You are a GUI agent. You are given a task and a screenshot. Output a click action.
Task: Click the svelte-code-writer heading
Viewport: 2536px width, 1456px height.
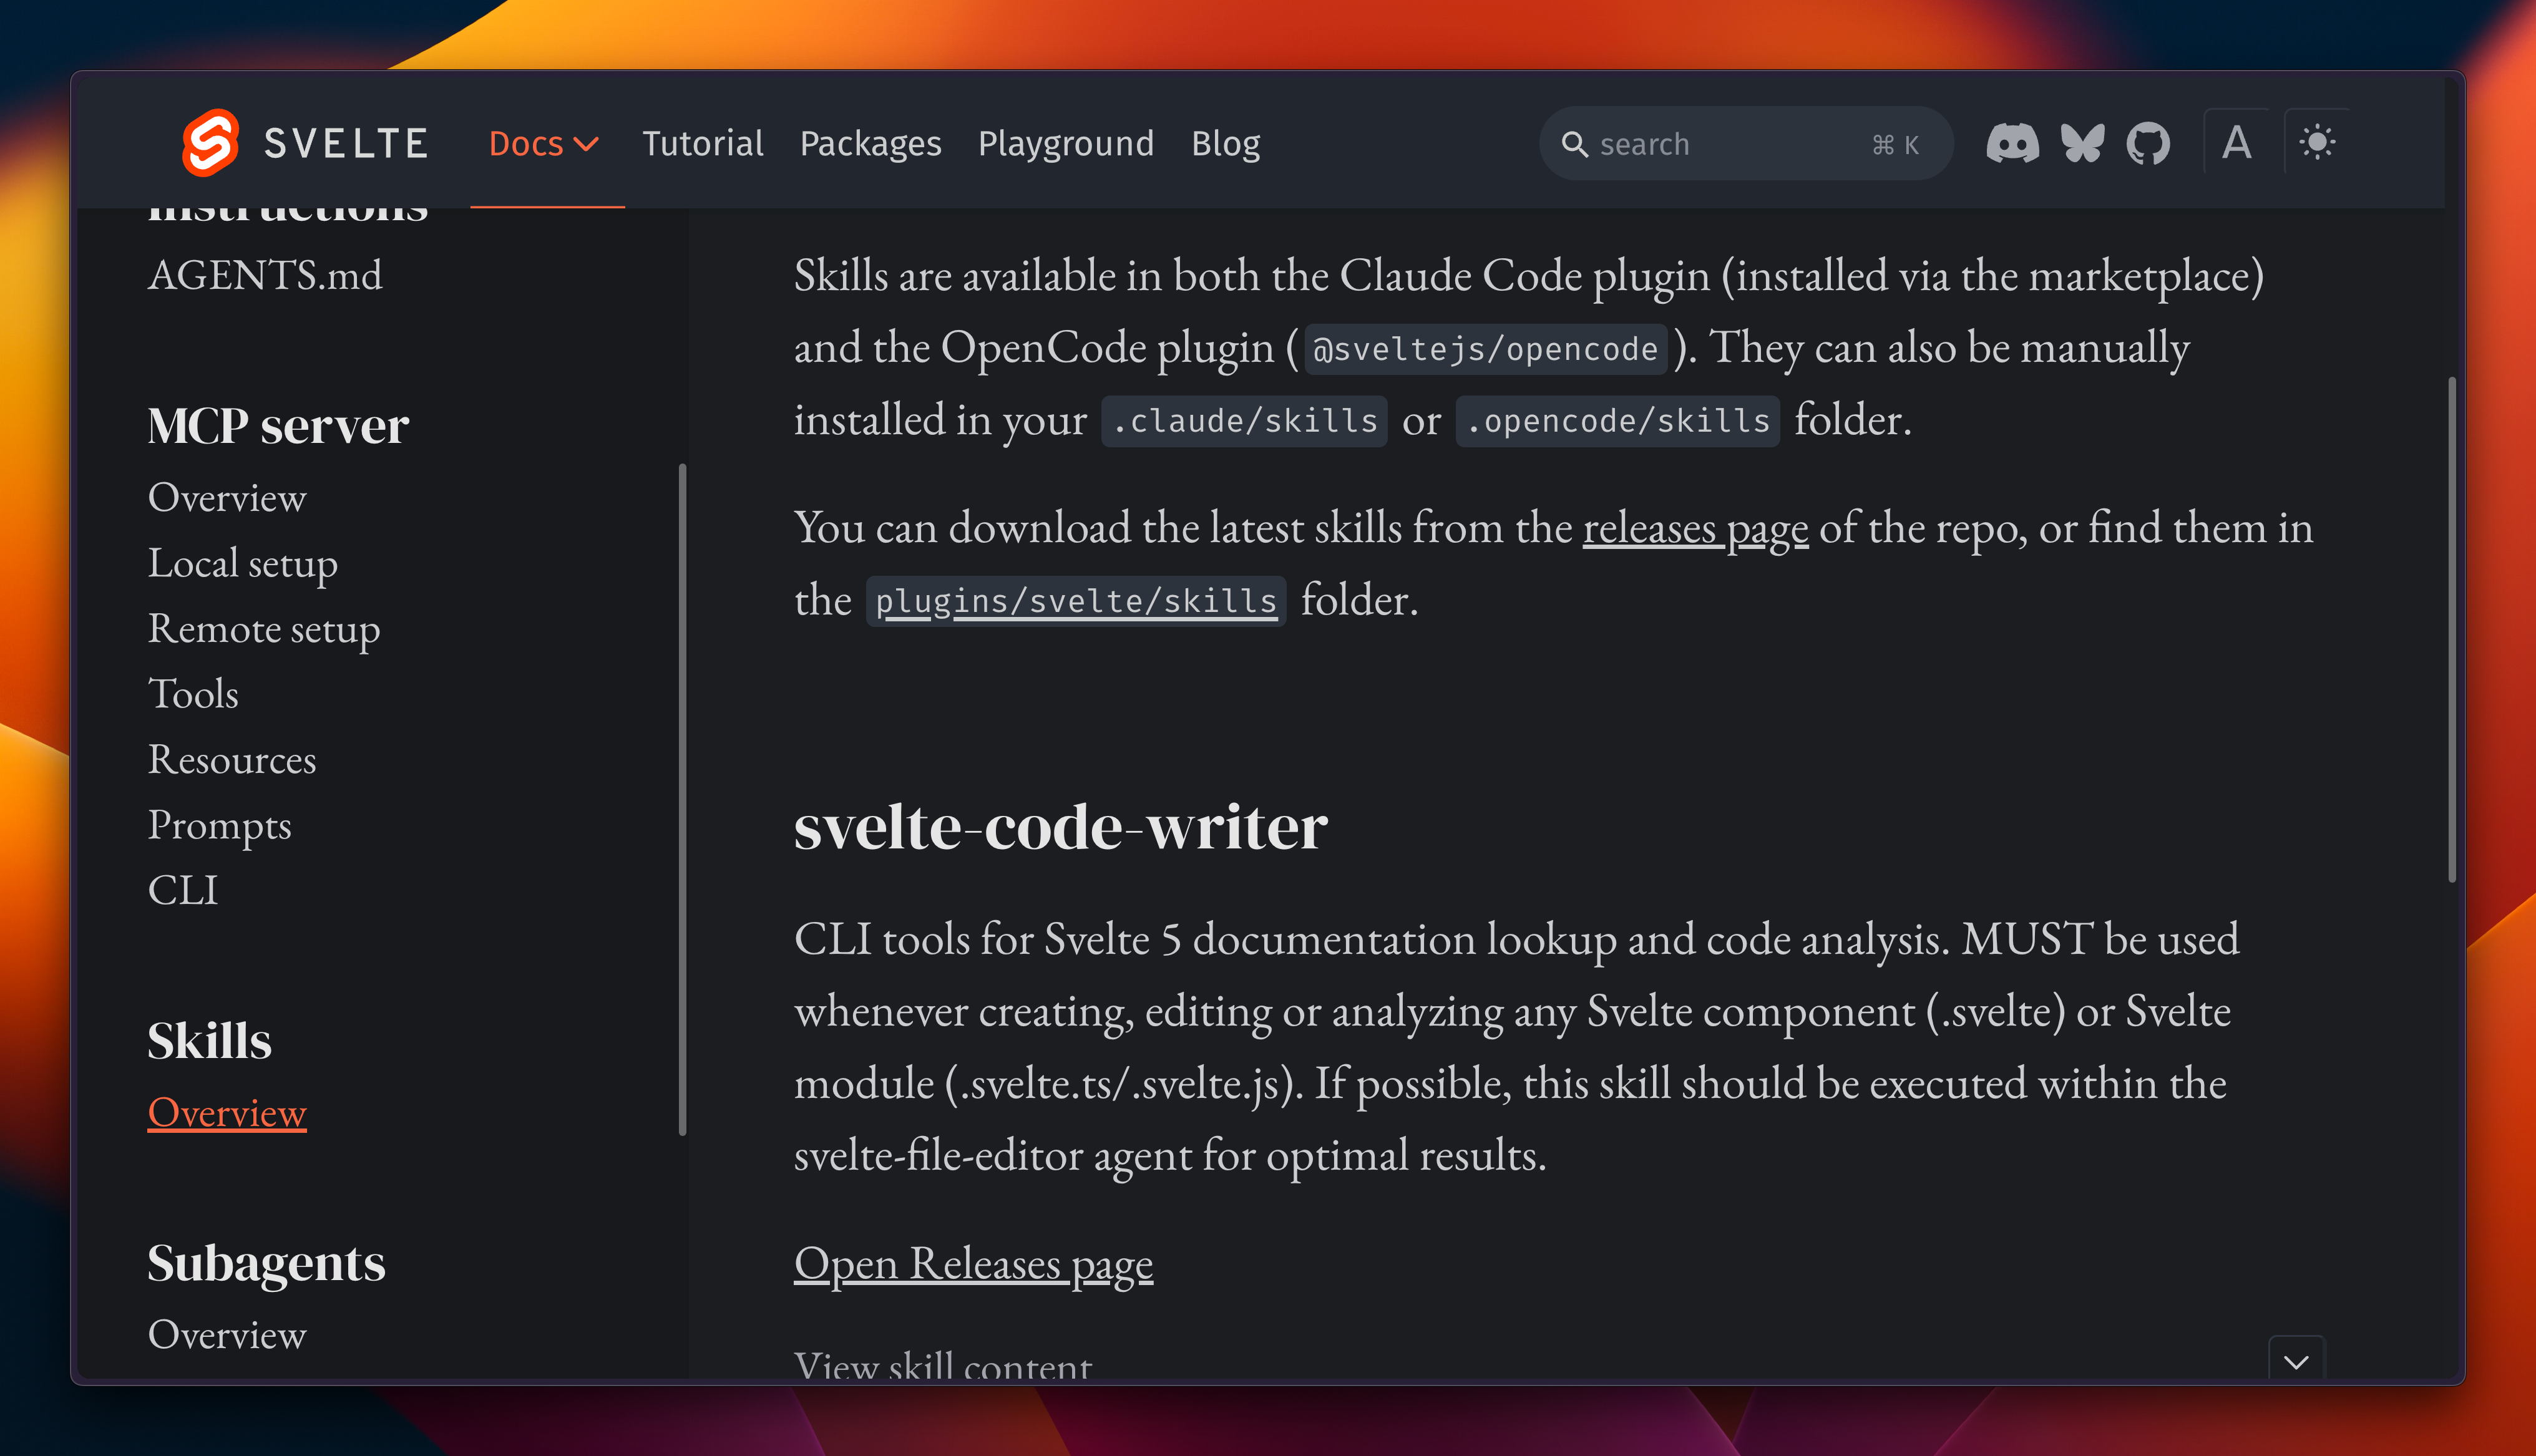pyautogui.click(x=1060, y=826)
